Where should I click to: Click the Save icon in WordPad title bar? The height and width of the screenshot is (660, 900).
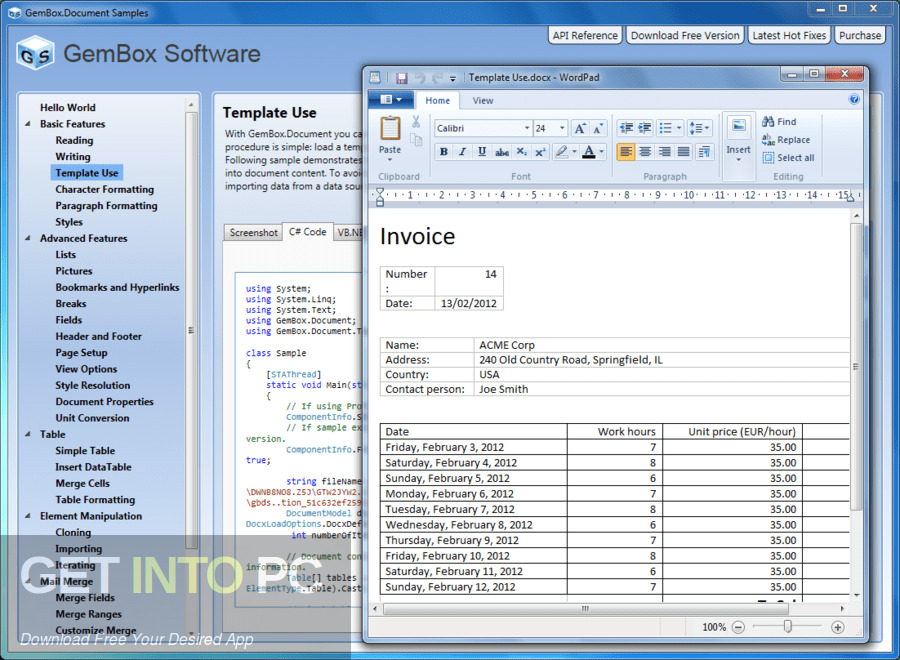click(401, 77)
